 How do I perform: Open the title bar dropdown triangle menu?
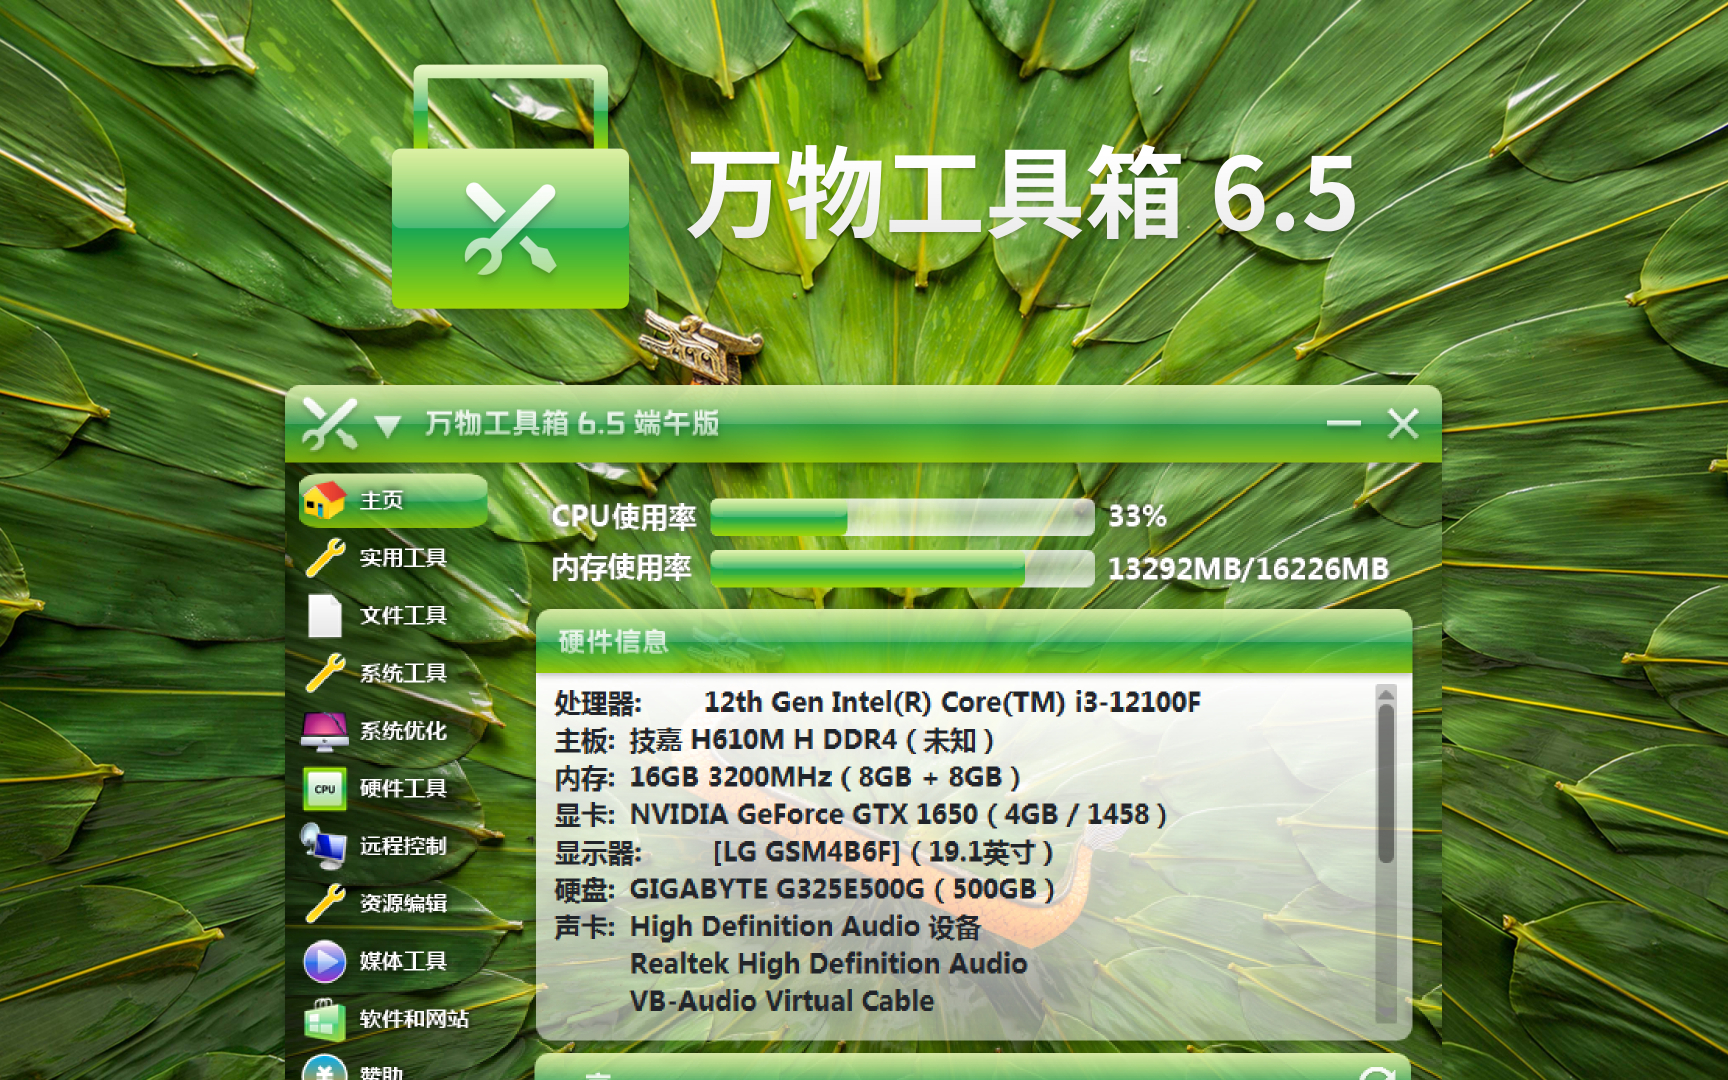(388, 427)
